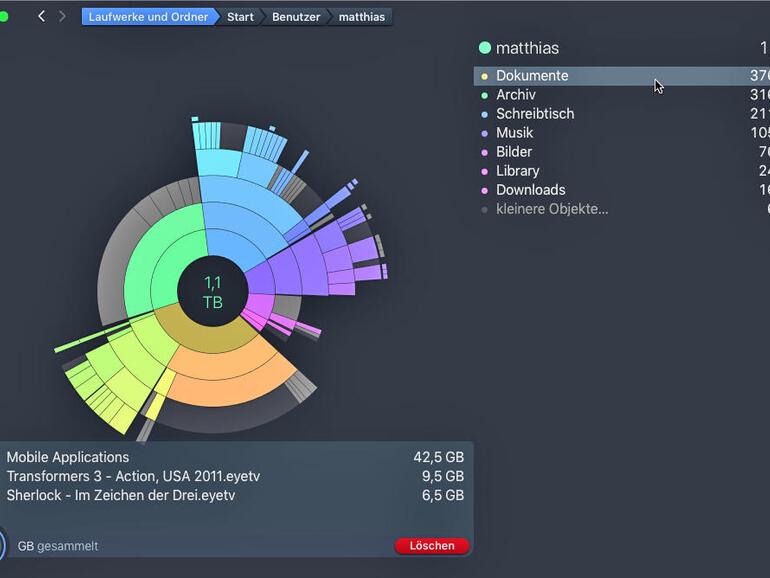
Task: Click the Löschen button
Action: [432, 546]
